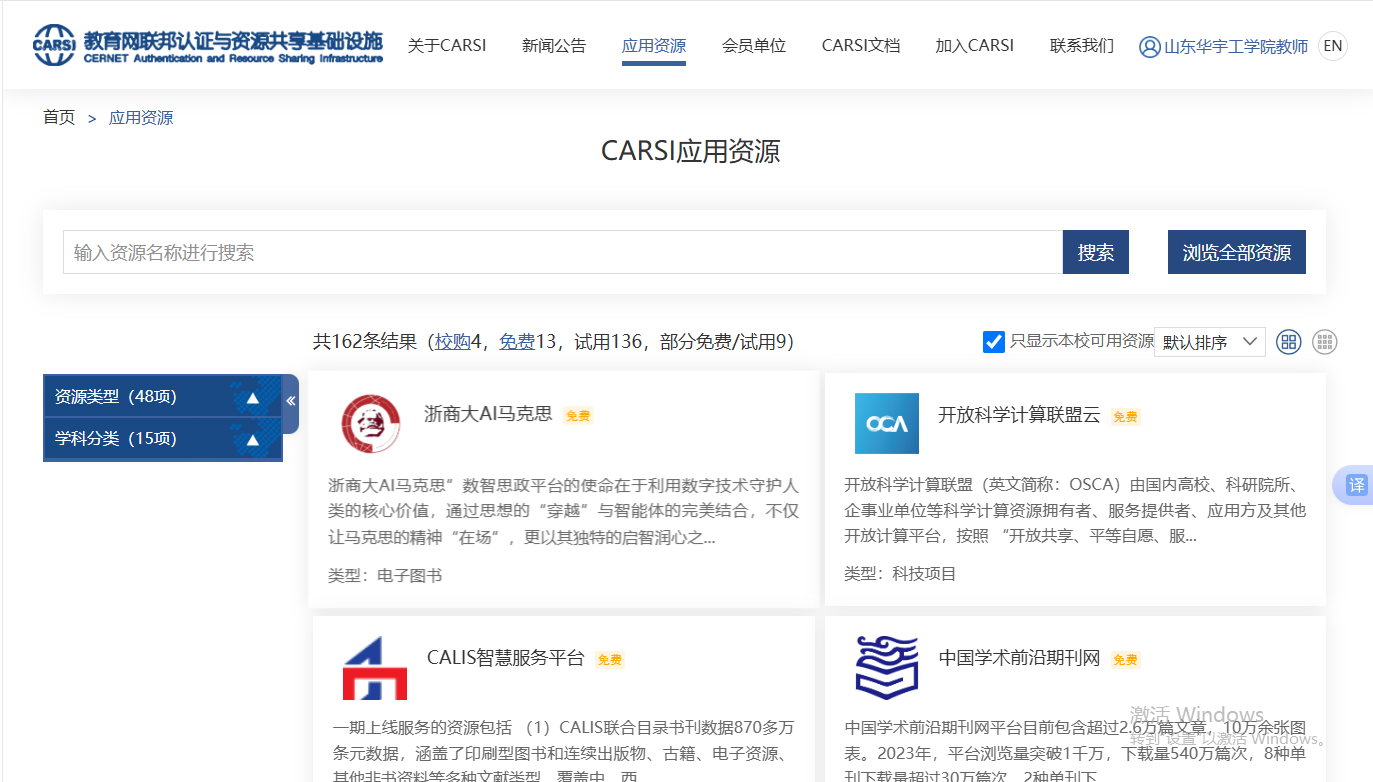
Task: Switch to the two-column grid view icon
Action: click(x=1289, y=342)
